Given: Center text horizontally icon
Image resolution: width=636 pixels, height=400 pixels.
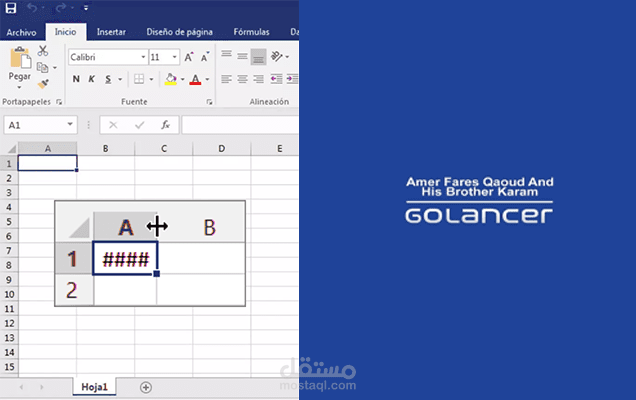Looking at the screenshot, I should (x=242, y=79).
